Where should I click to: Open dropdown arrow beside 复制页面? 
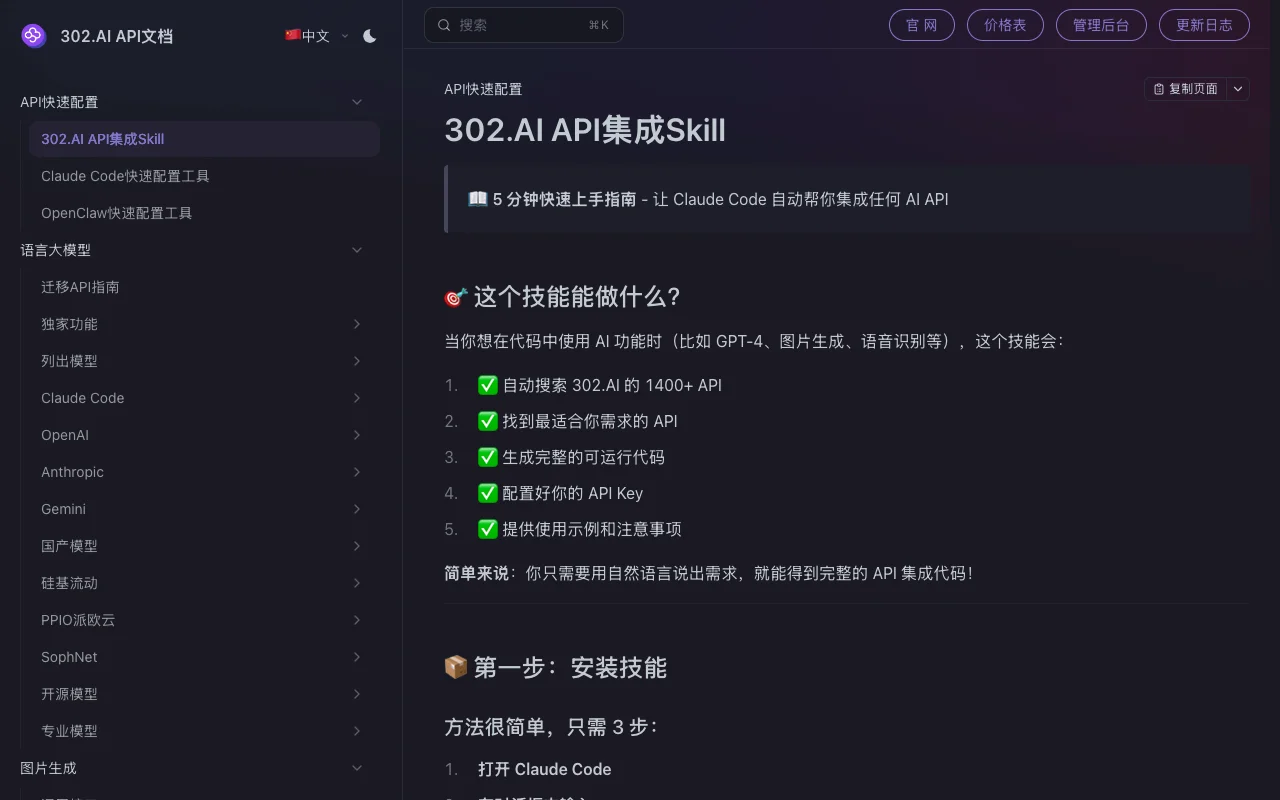[x=1238, y=89]
